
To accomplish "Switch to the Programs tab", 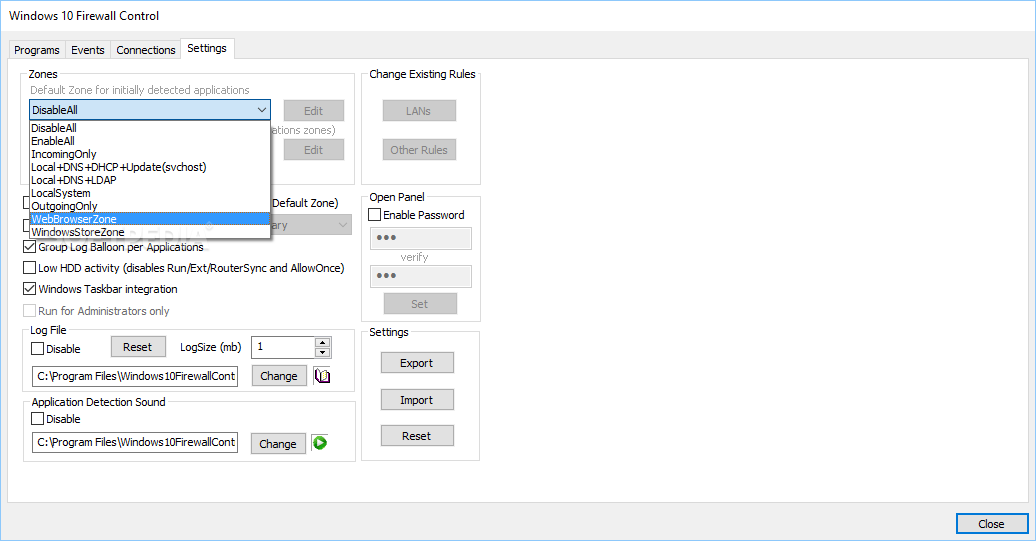I will click(x=37, y=50).
